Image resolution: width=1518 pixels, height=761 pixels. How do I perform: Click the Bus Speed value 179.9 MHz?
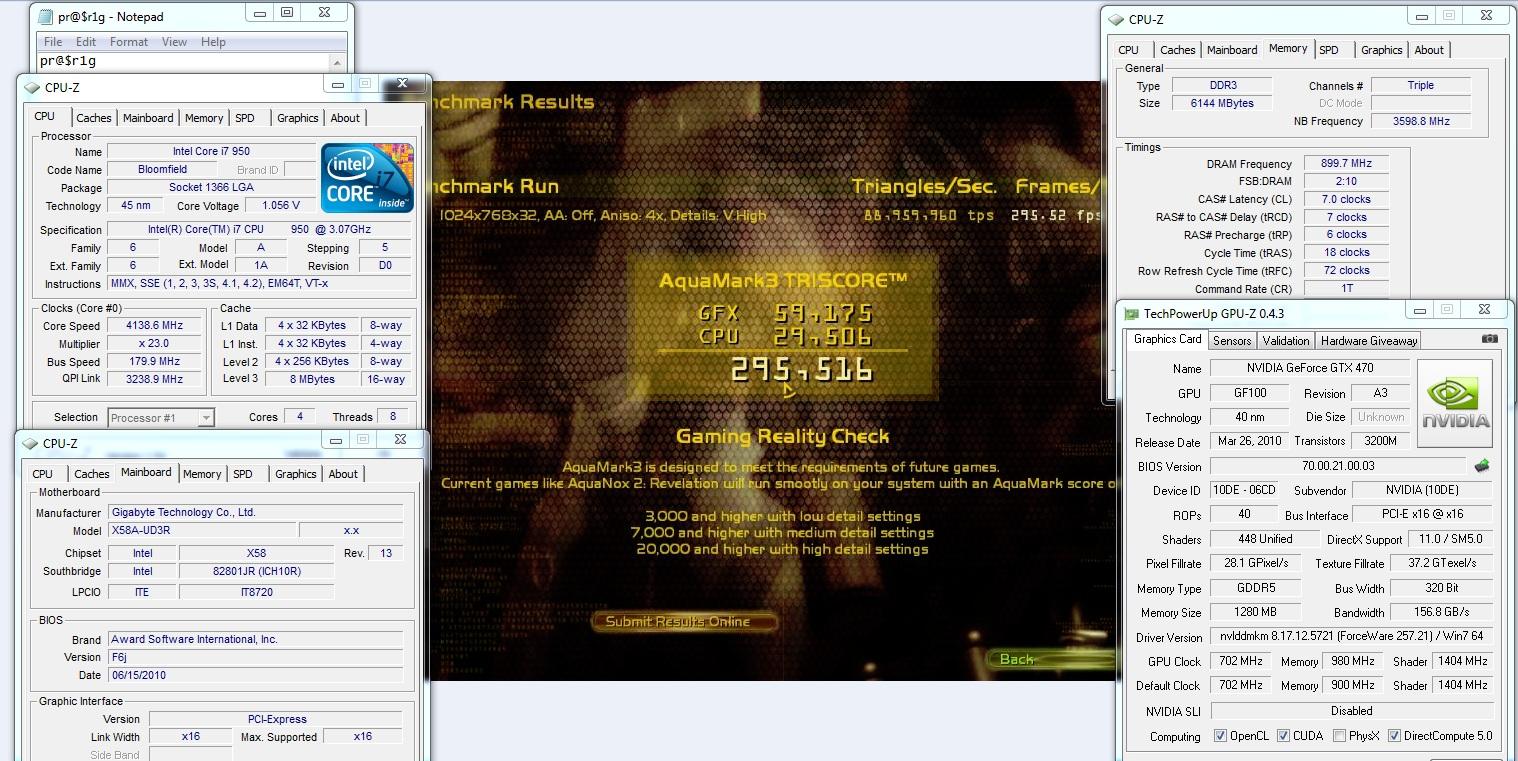tap(155, 362)
